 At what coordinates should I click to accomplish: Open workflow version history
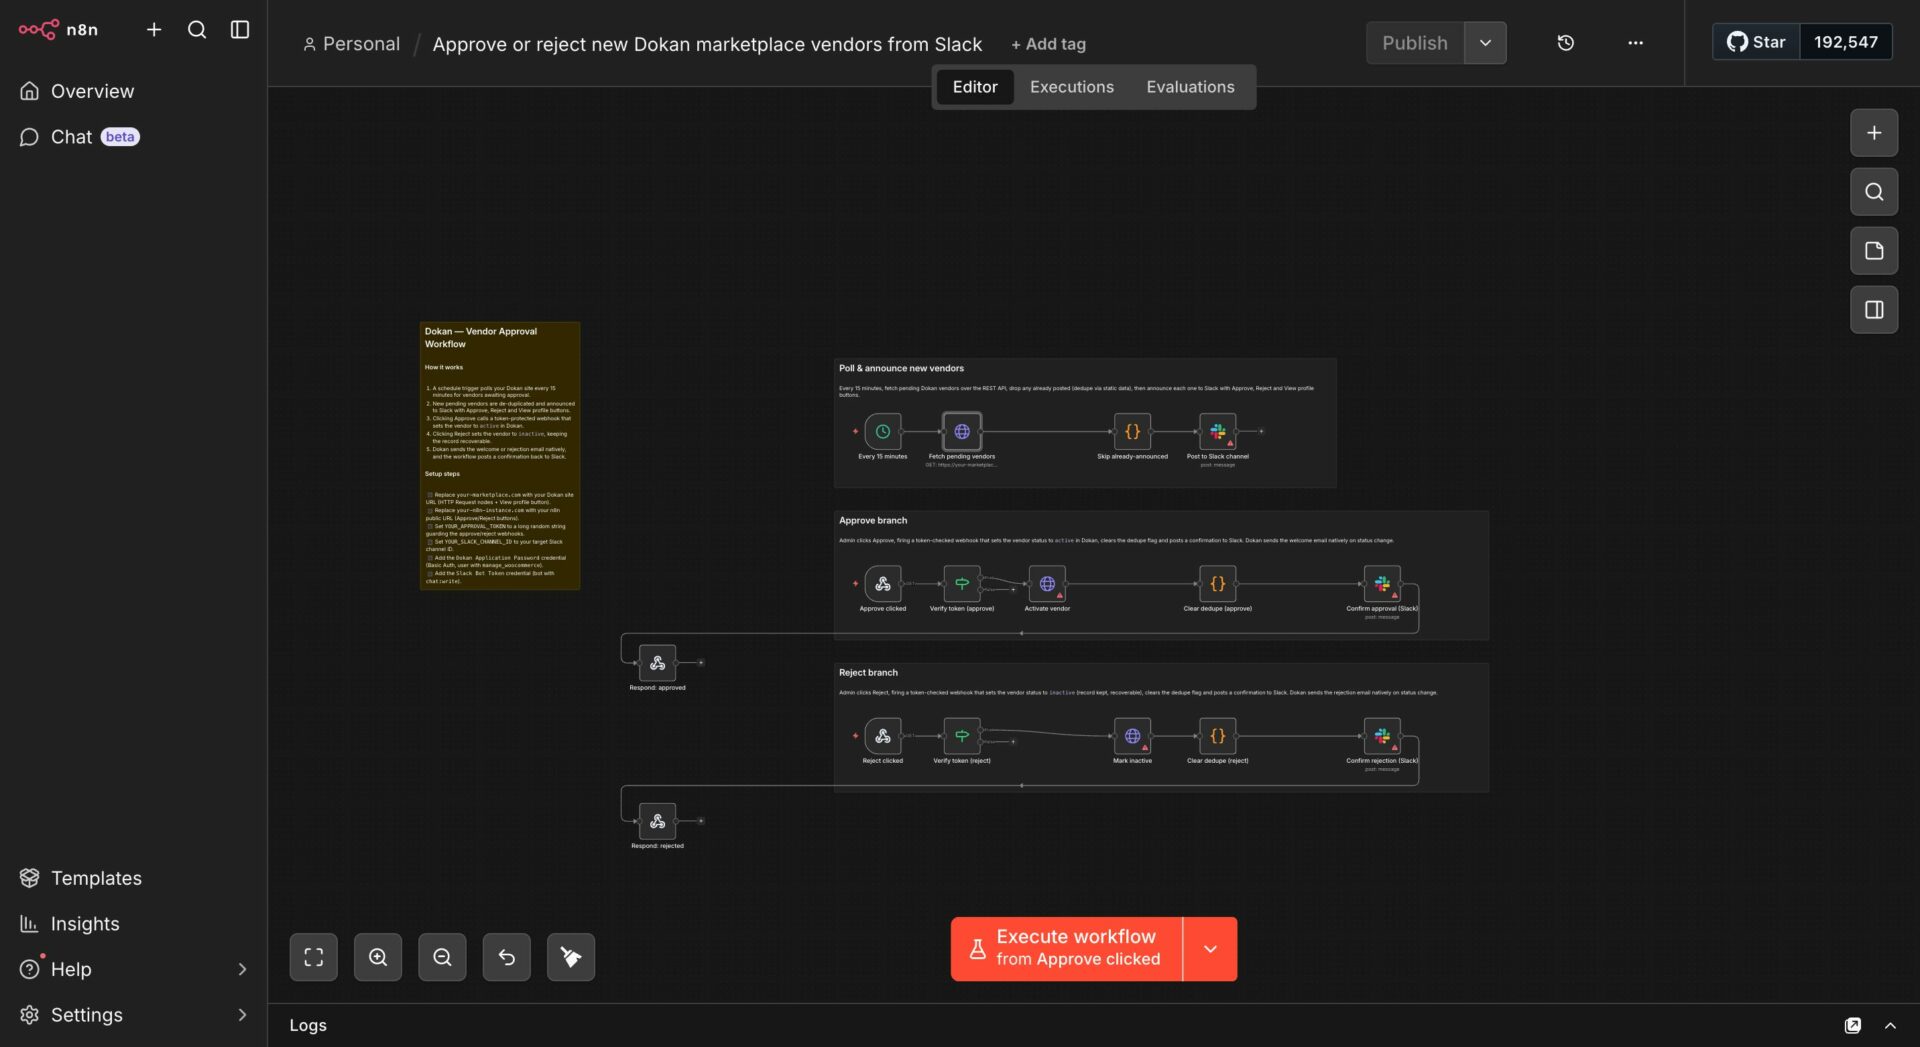click(x=1566, y=43)
